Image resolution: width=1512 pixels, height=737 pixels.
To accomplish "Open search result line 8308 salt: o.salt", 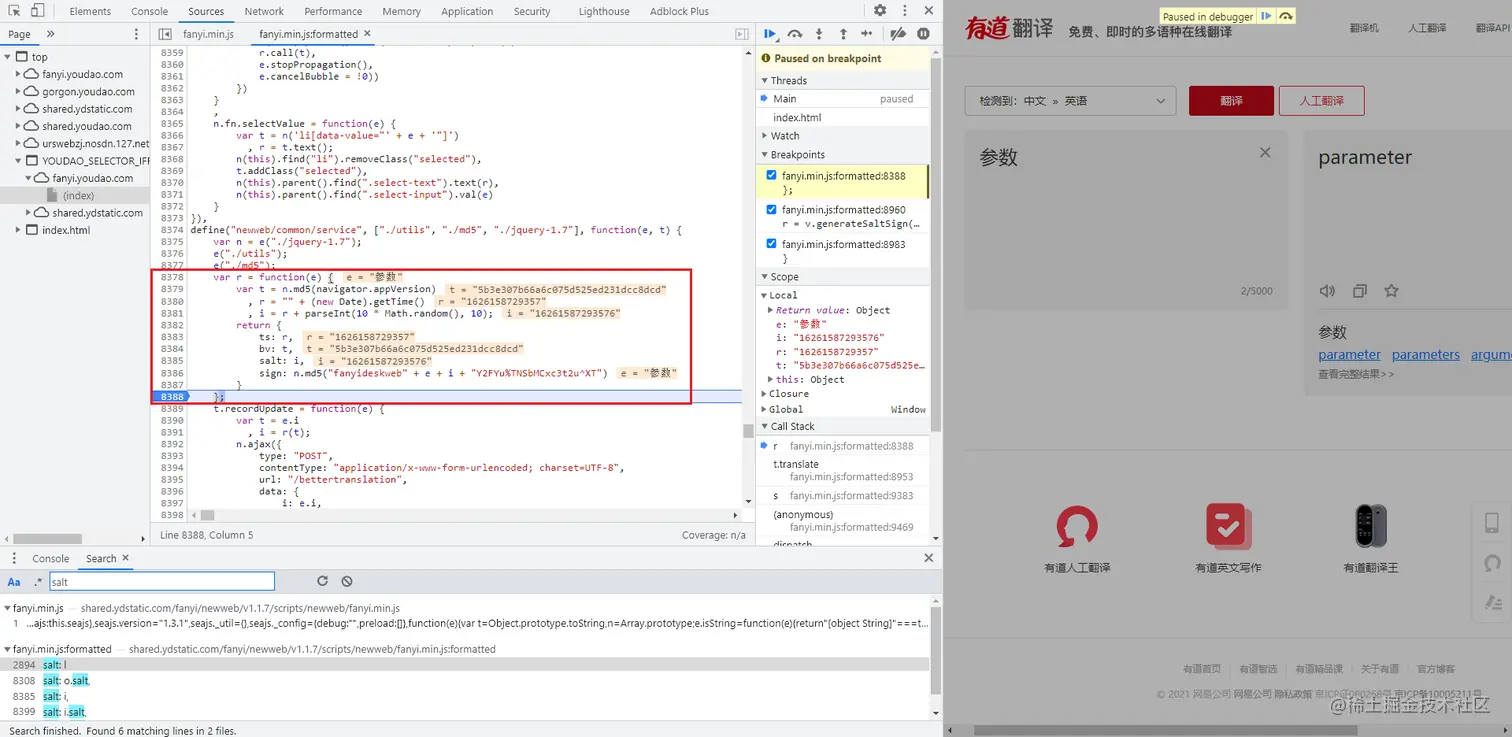I will tap(66, 680).
